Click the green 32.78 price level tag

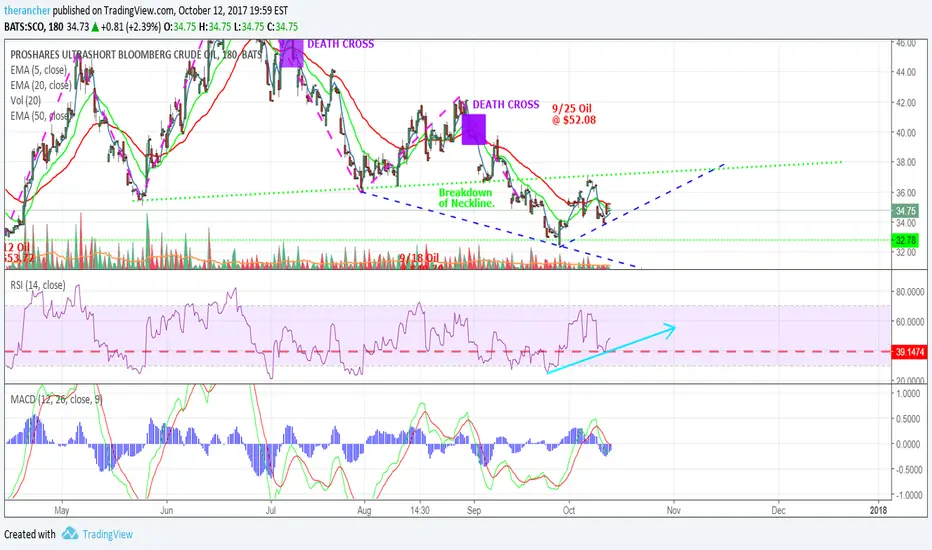point(905,240)
